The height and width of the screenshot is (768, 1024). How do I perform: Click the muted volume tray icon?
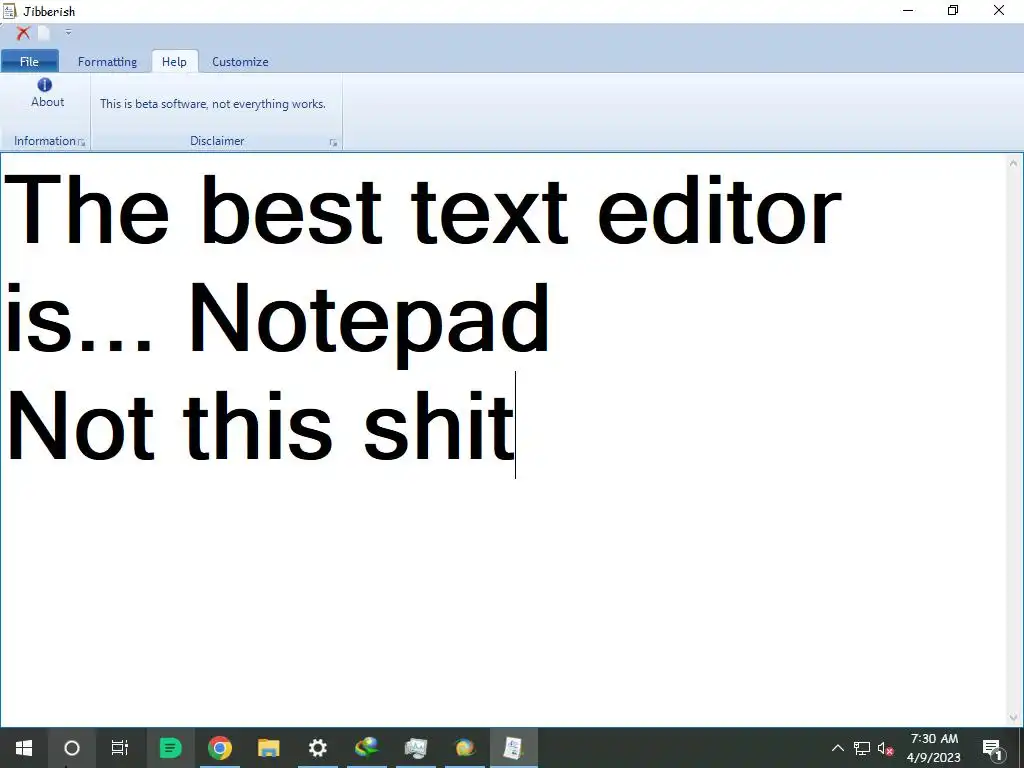(886, 748)
